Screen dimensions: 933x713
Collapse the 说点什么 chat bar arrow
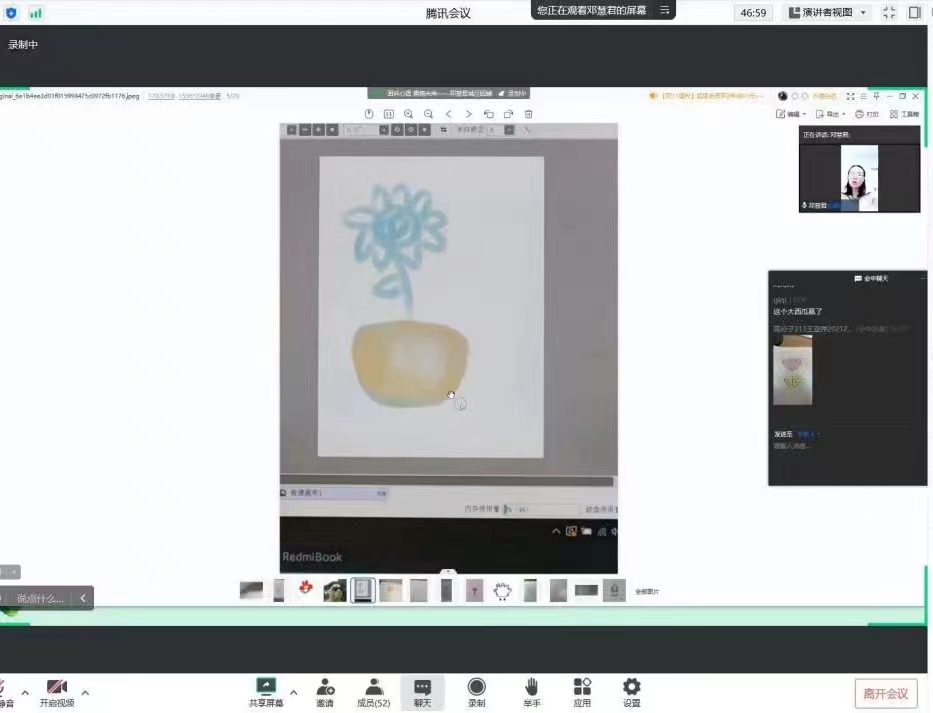83,598
